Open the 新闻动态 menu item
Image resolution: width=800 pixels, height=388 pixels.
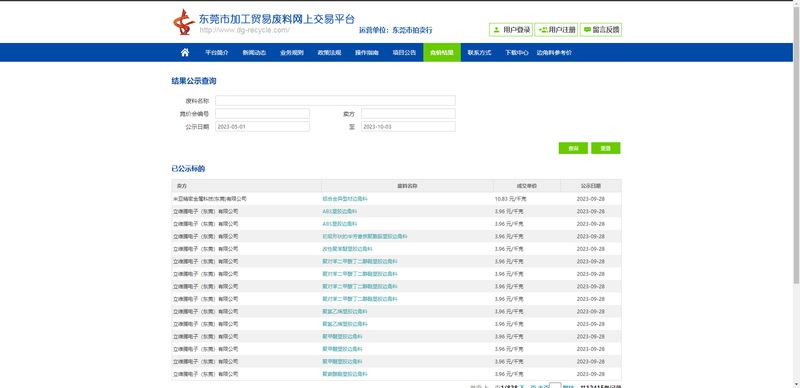tap(254, 53)
